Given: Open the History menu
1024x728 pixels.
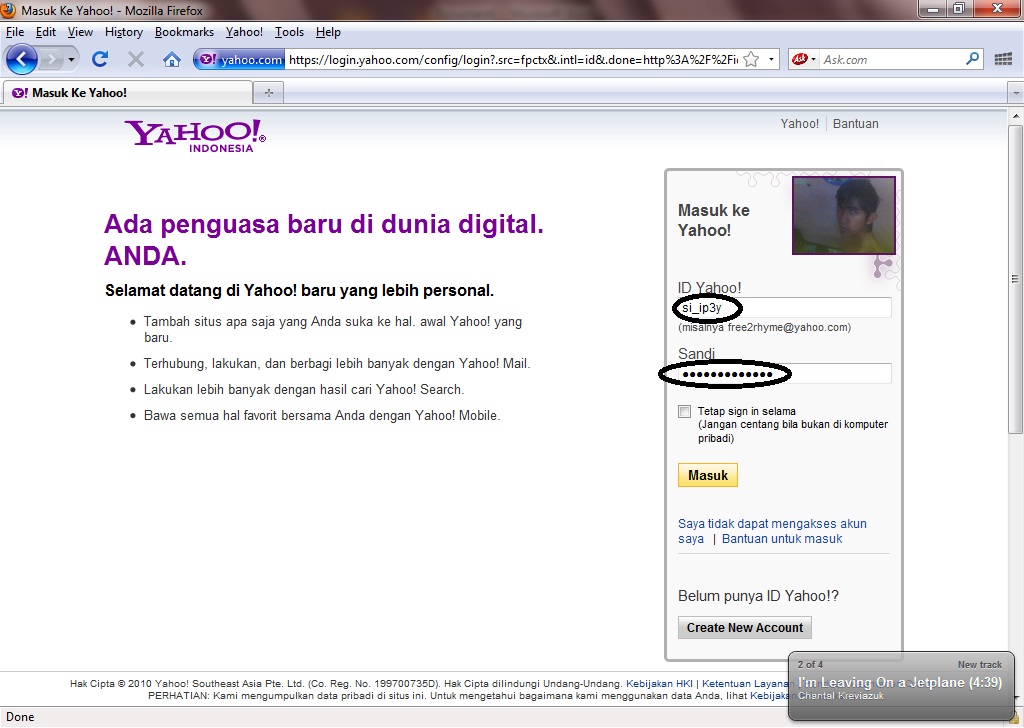Looking at the screenshot, I should coord(123,32).
